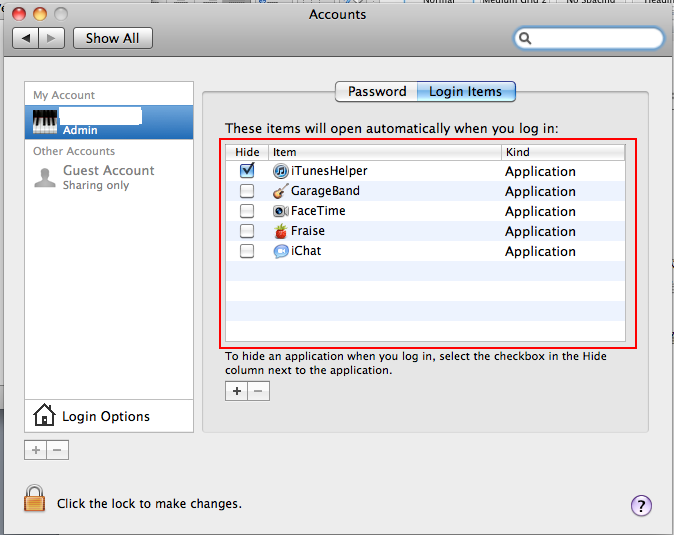Viewport: 674px width, 535px height.
Task: Enable the Hide checkbox for iChat
Action: point(247,251)
